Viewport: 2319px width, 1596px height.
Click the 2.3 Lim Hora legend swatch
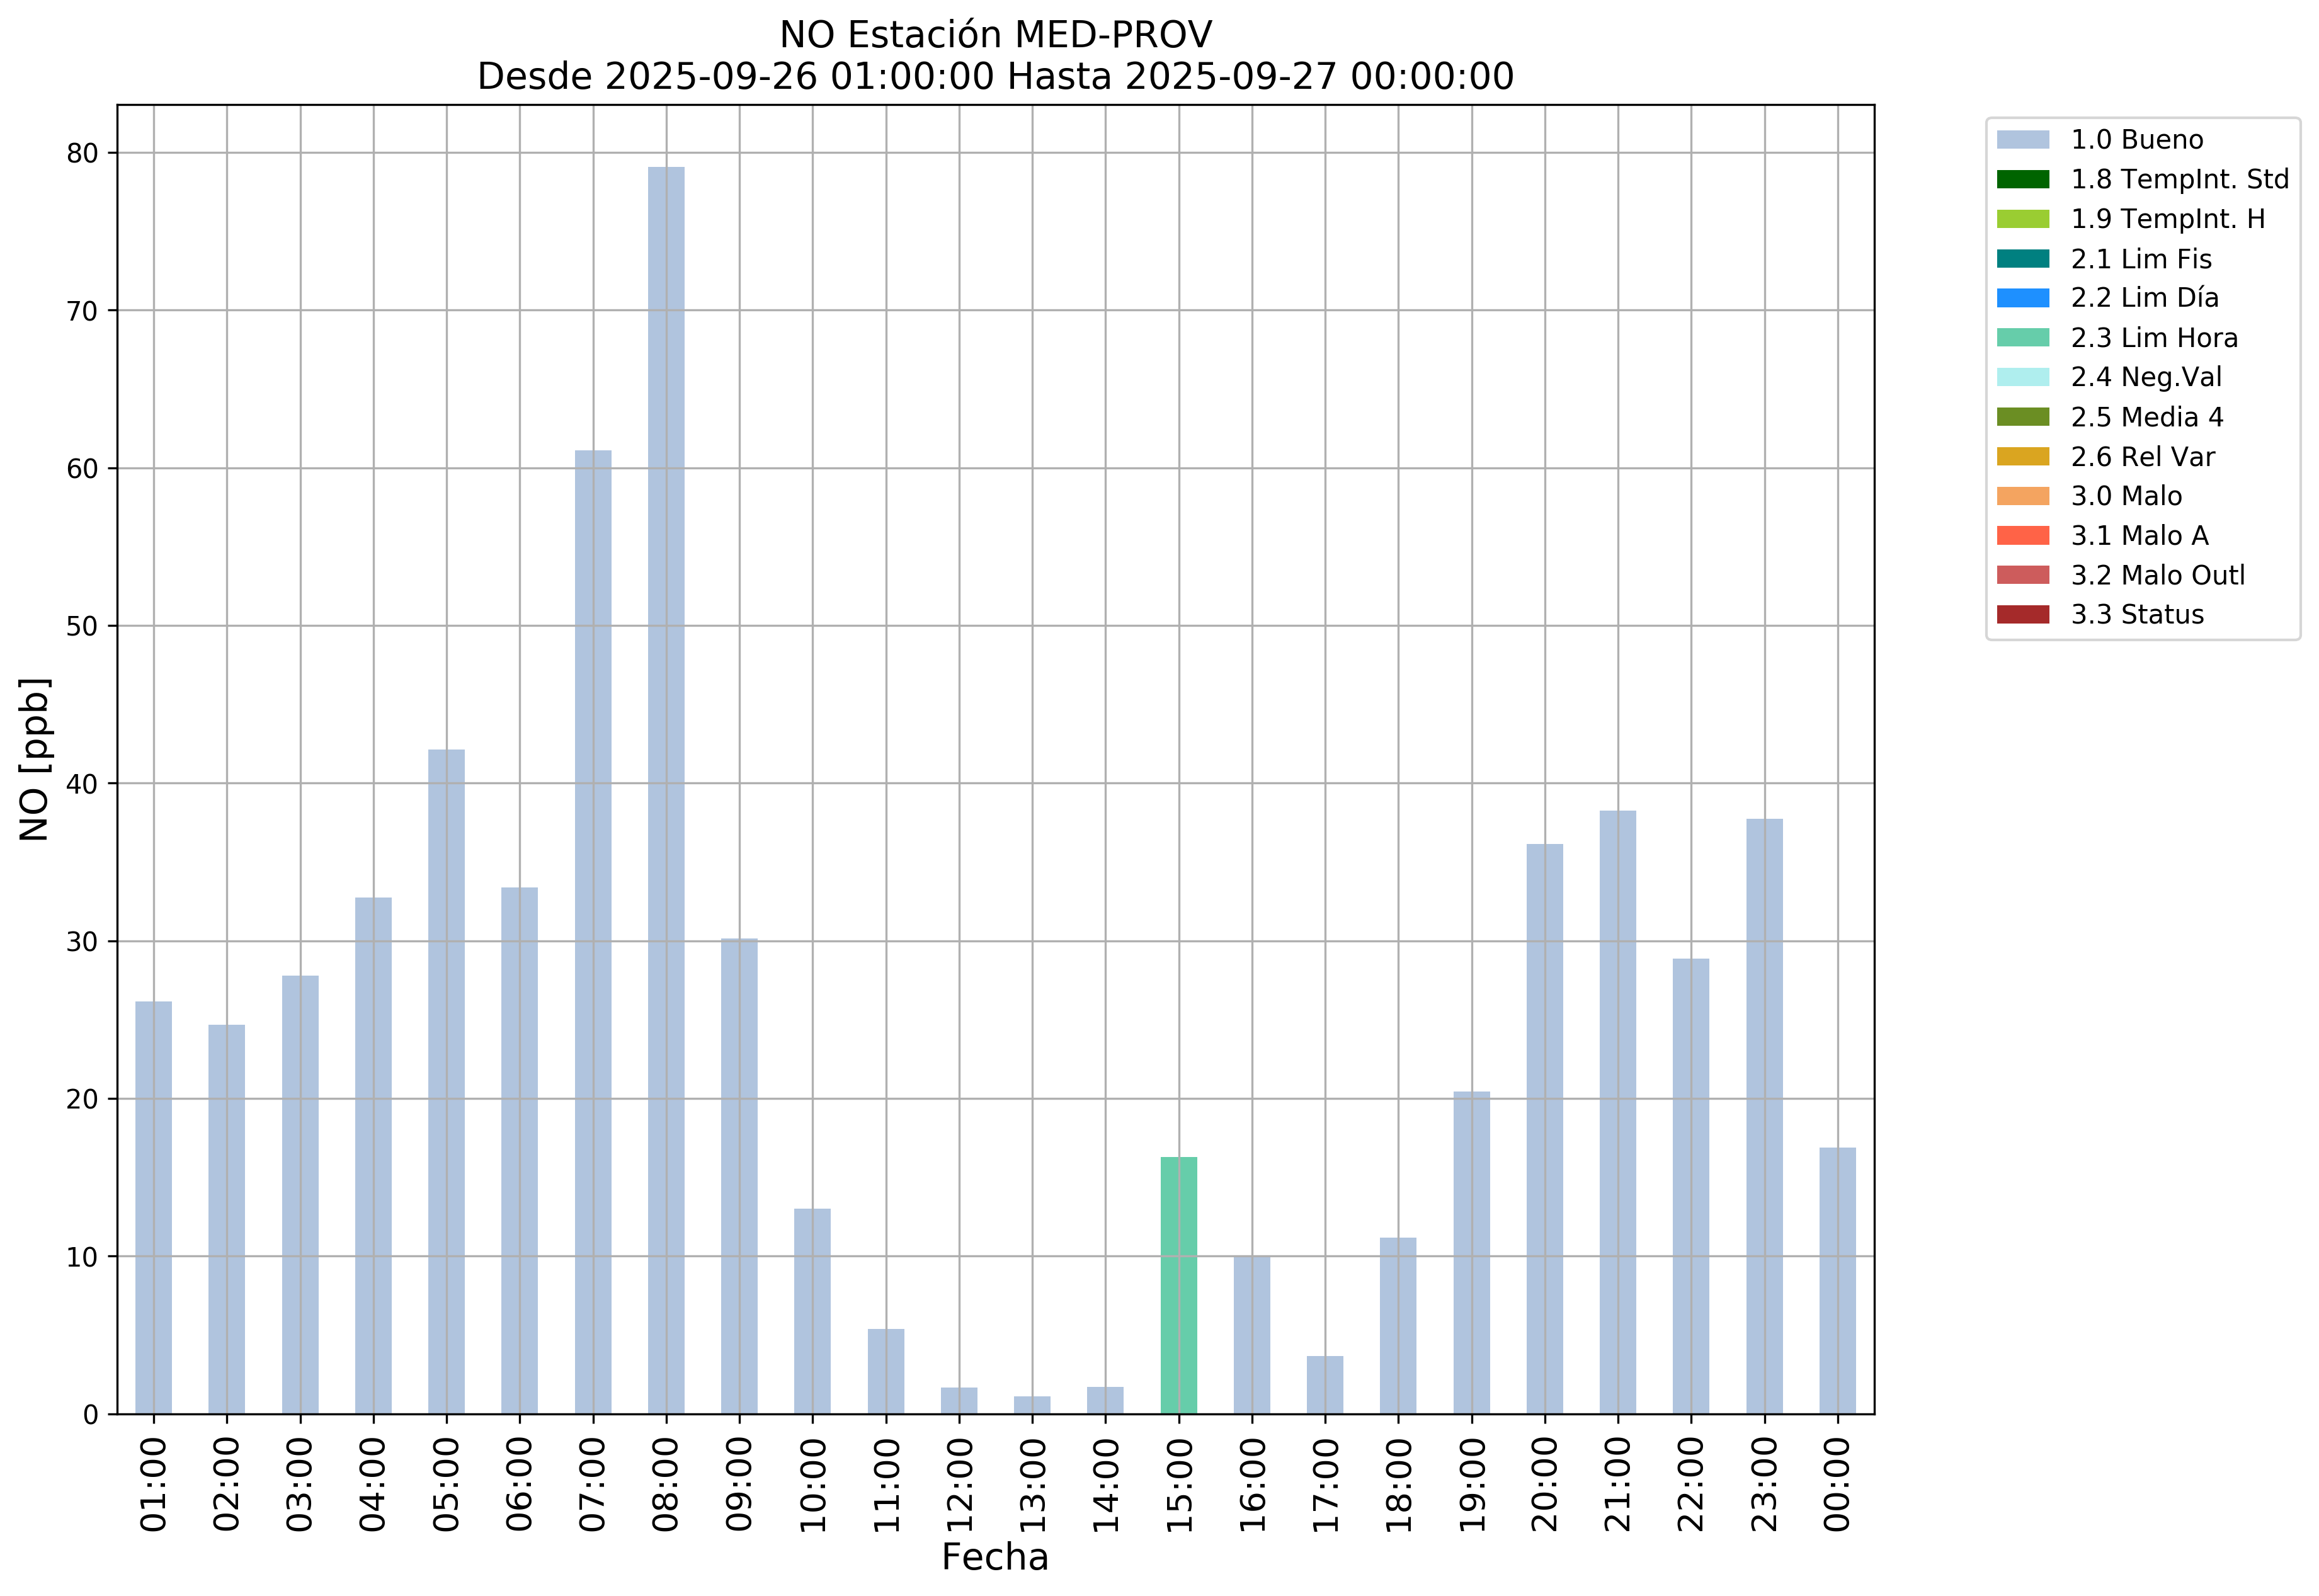2022,338
